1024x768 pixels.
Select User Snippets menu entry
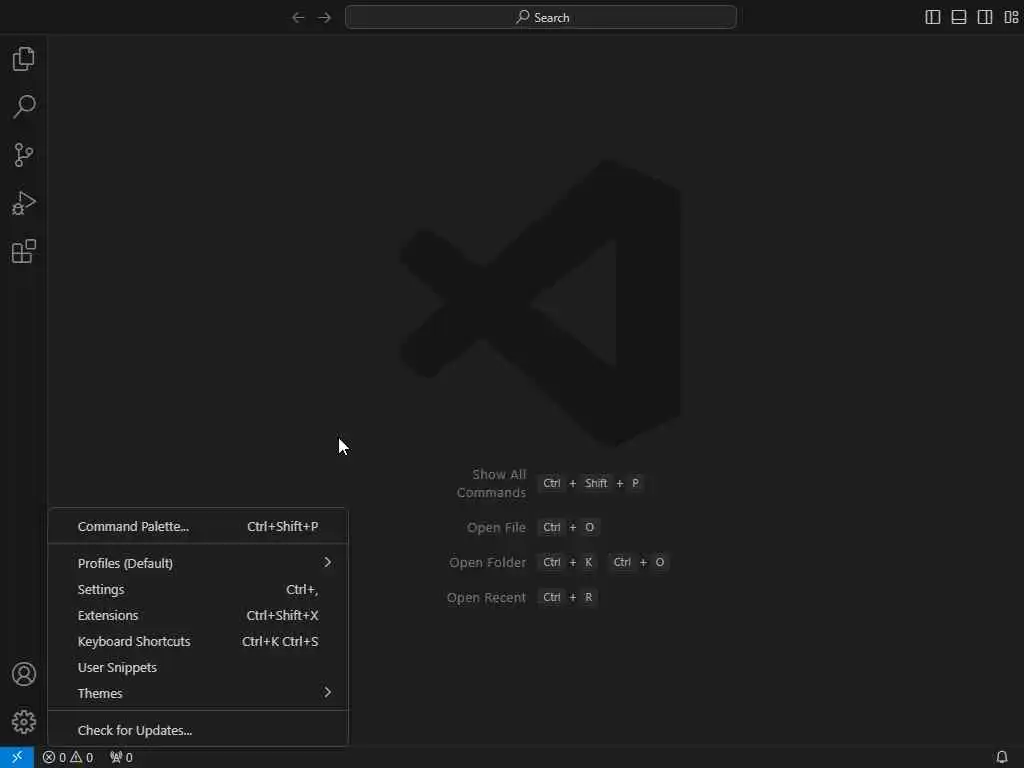pyautogui.click(x=198, y=667)
